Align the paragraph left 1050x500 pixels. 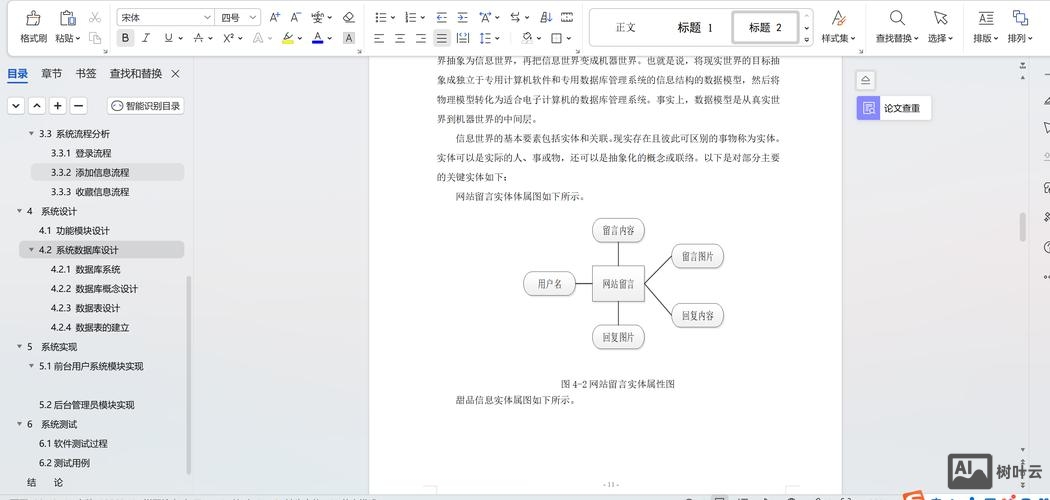[x=379, y=38]
